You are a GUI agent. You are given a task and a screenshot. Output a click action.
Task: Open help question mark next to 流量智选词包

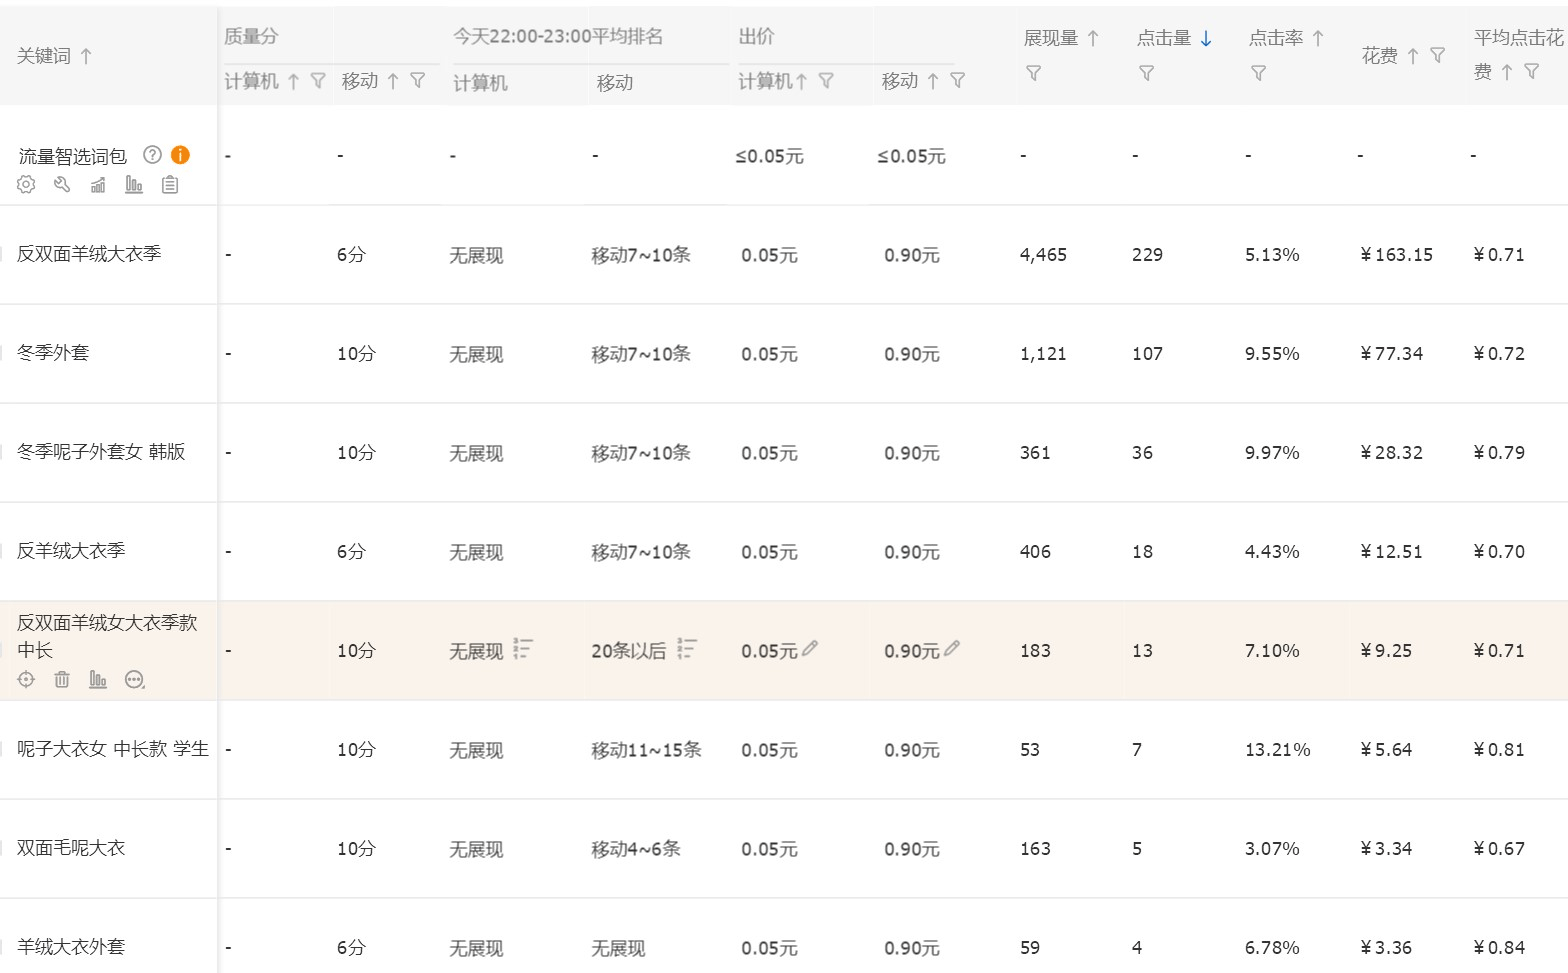click(x=152, y=155)
